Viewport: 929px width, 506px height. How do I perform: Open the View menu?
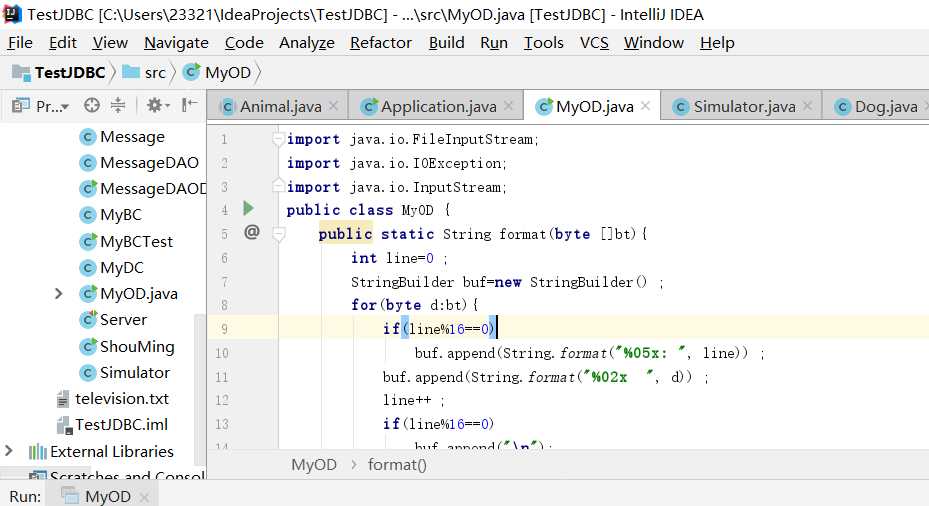point(110,43)
